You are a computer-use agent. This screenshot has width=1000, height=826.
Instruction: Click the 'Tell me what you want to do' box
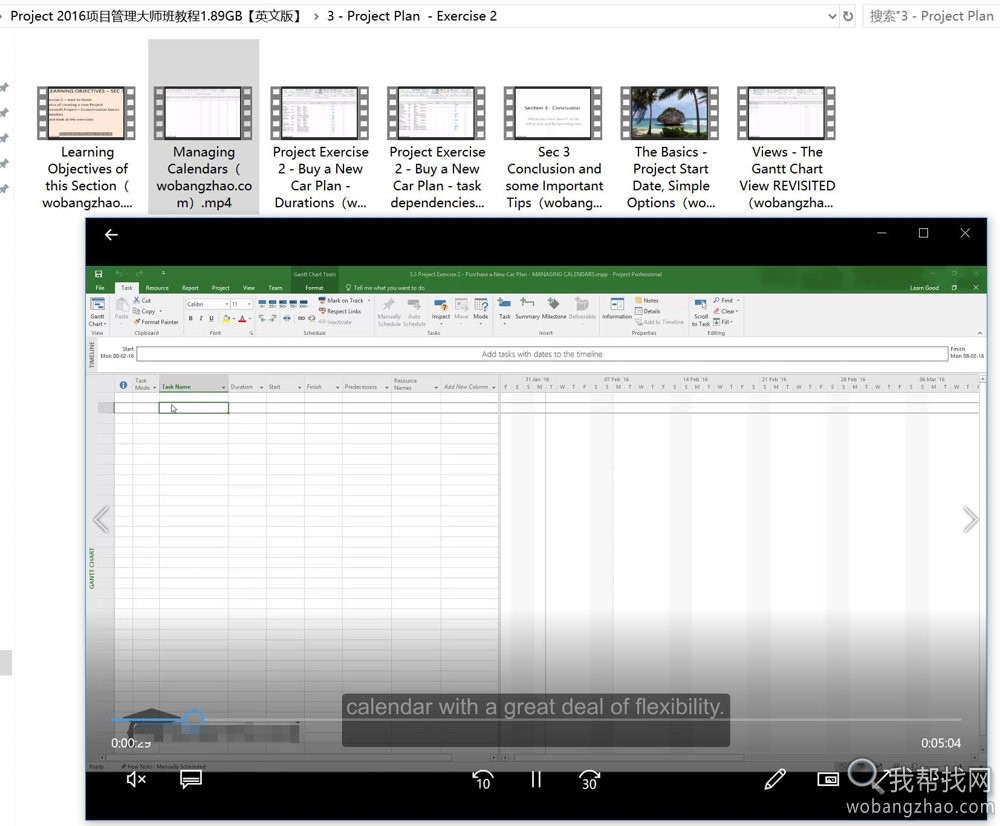(385, 288)
